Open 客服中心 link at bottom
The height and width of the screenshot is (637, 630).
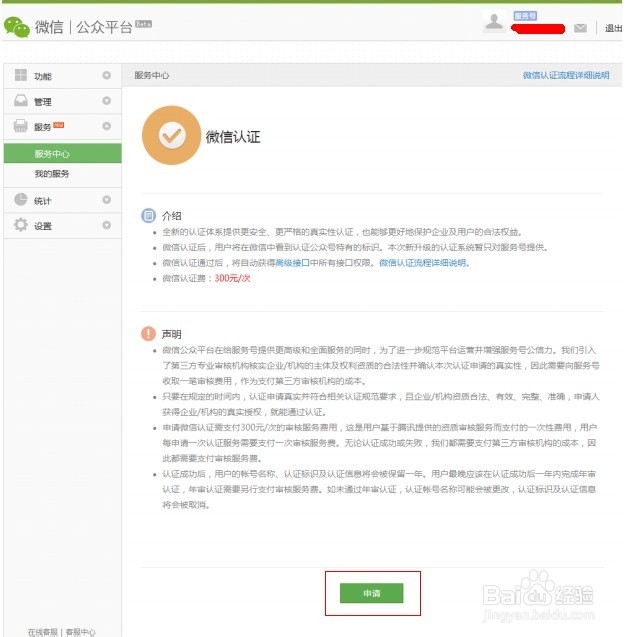[x=80, y=632]
